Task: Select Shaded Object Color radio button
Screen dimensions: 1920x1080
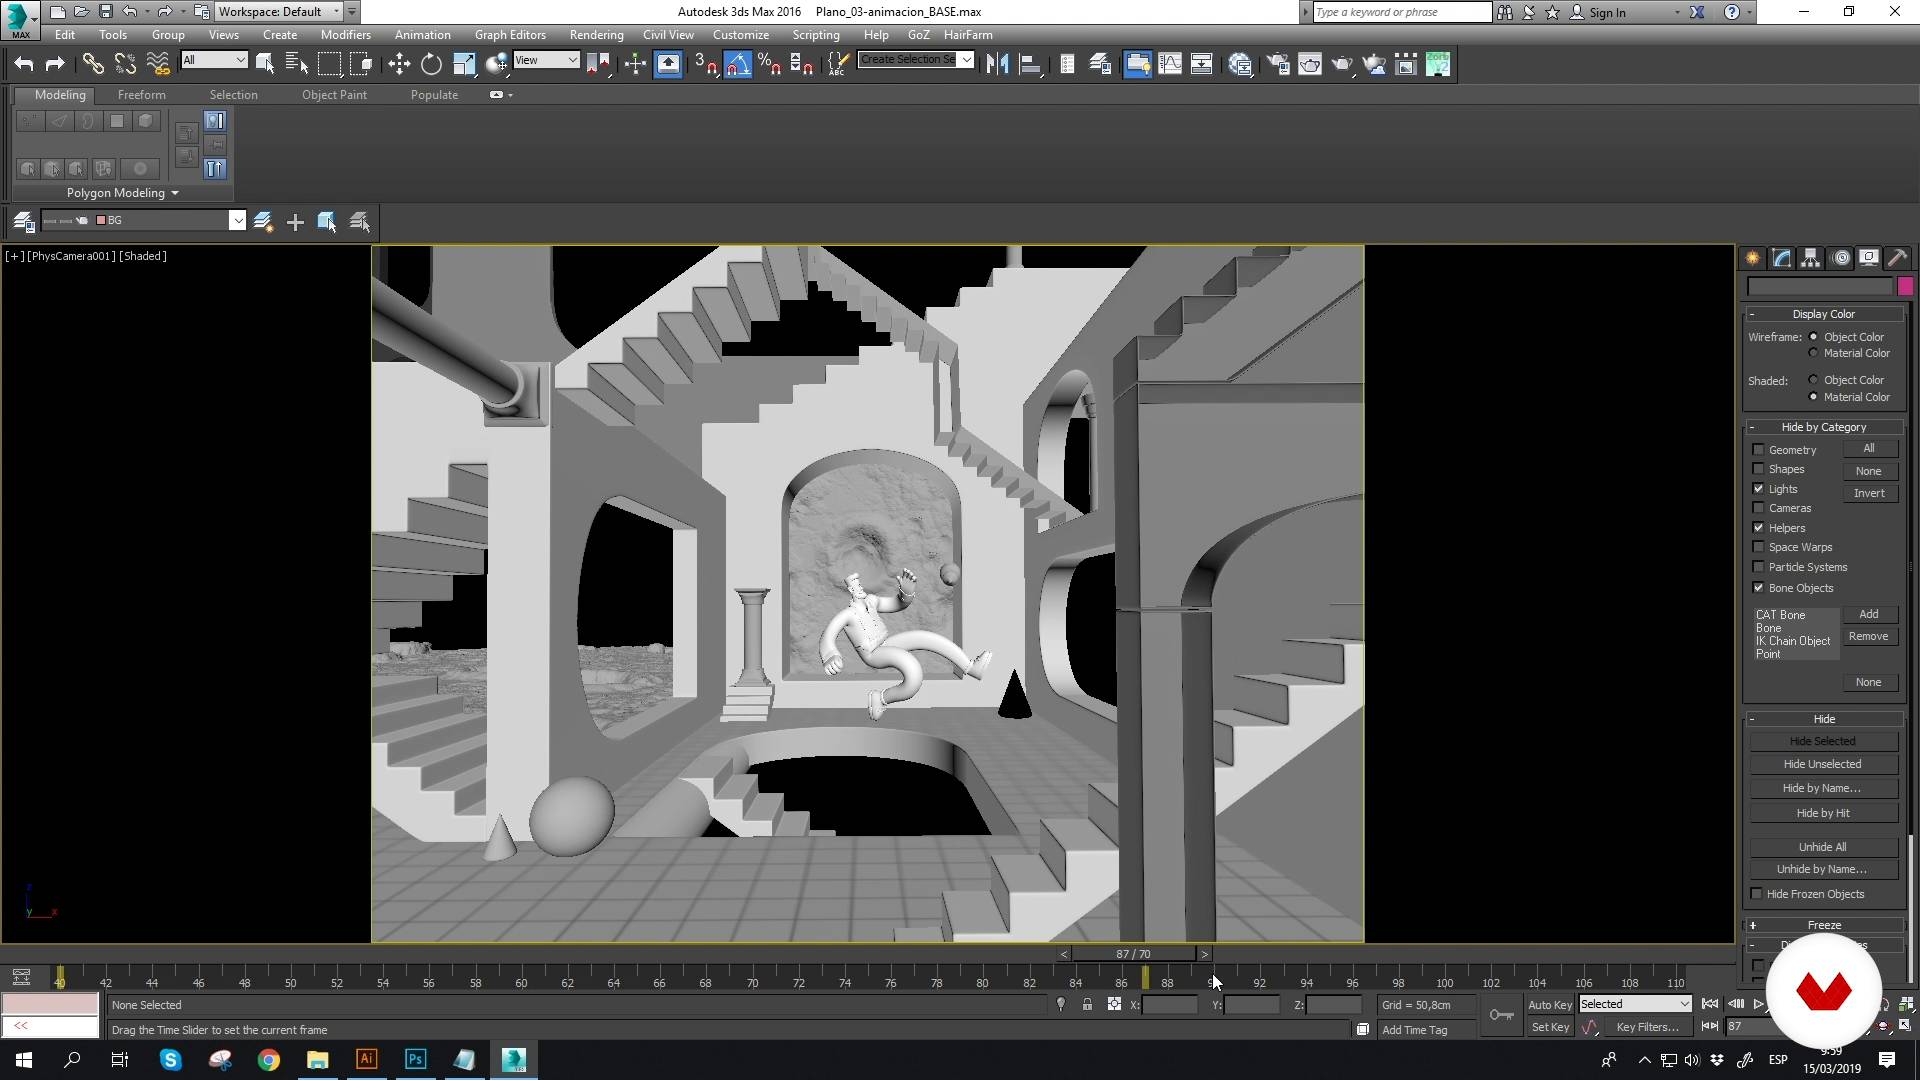Action: [1813, 380]
